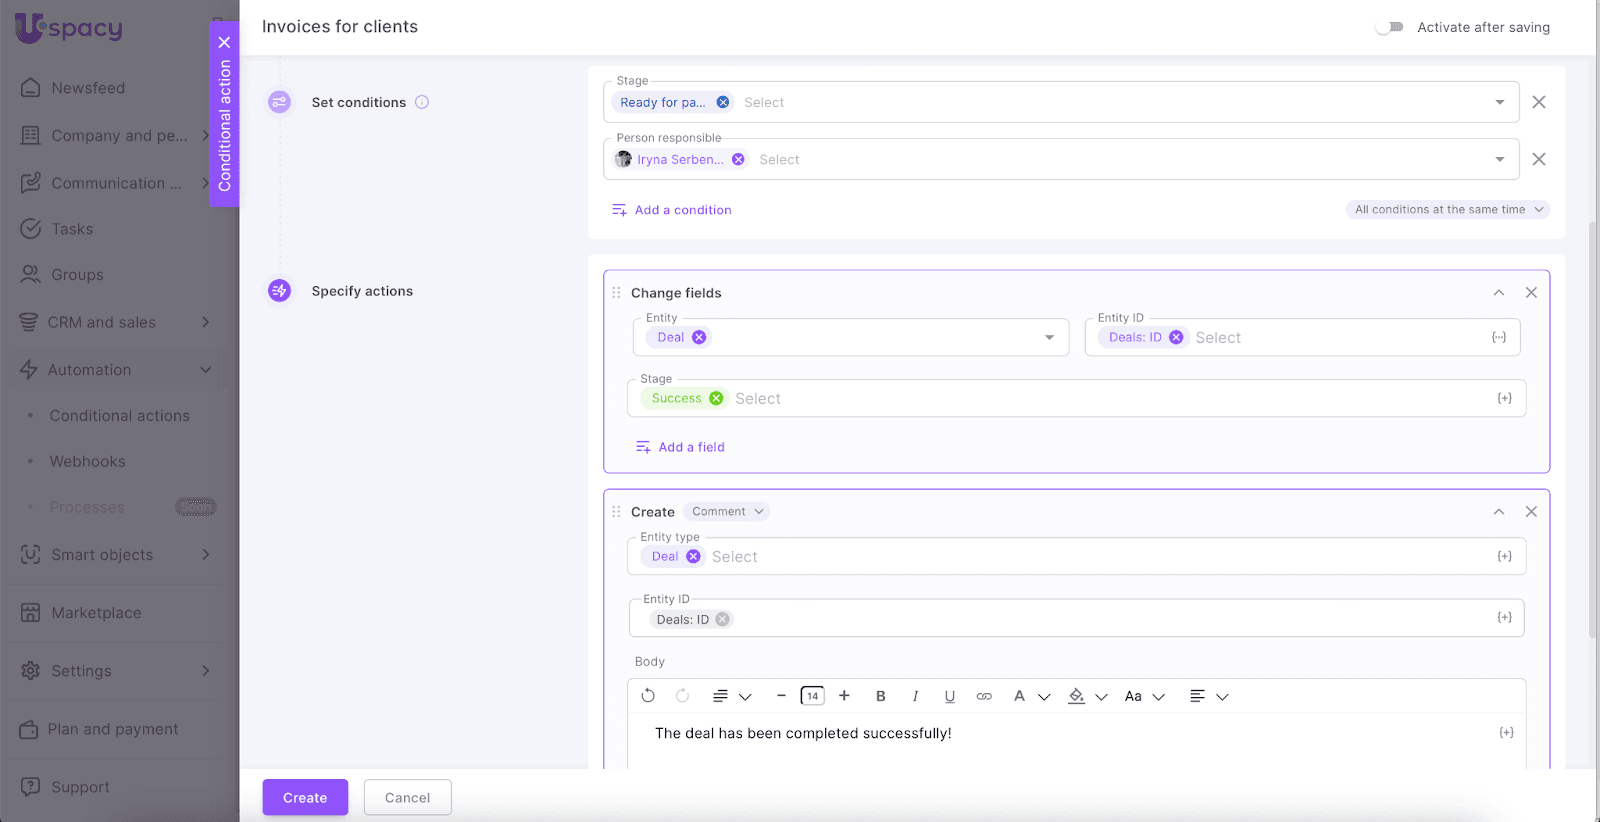This screenshot has height=822, width=1600.
Task: Collapse the Change fields action block
Action: [1499, 293]
